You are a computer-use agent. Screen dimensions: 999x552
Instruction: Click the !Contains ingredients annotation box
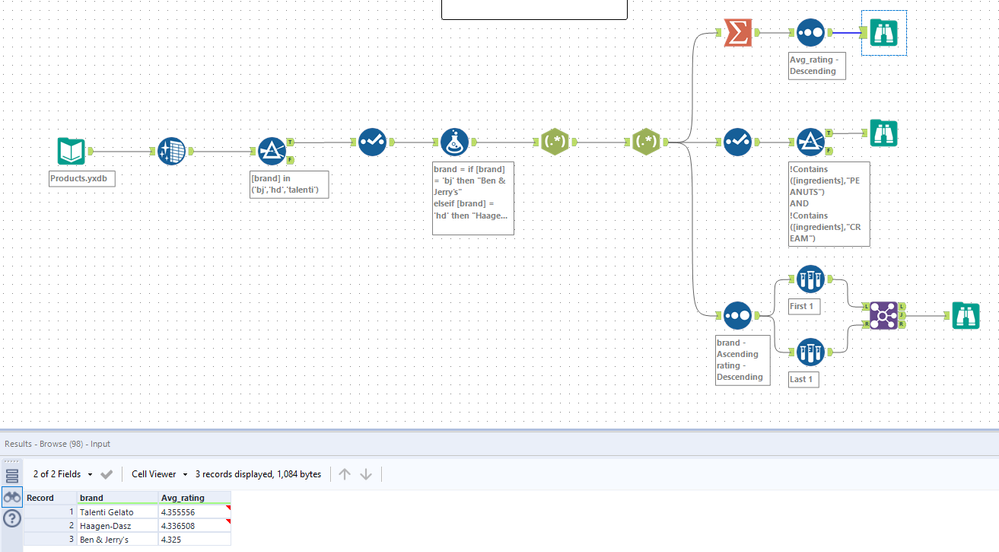click(x=829, y=204)
